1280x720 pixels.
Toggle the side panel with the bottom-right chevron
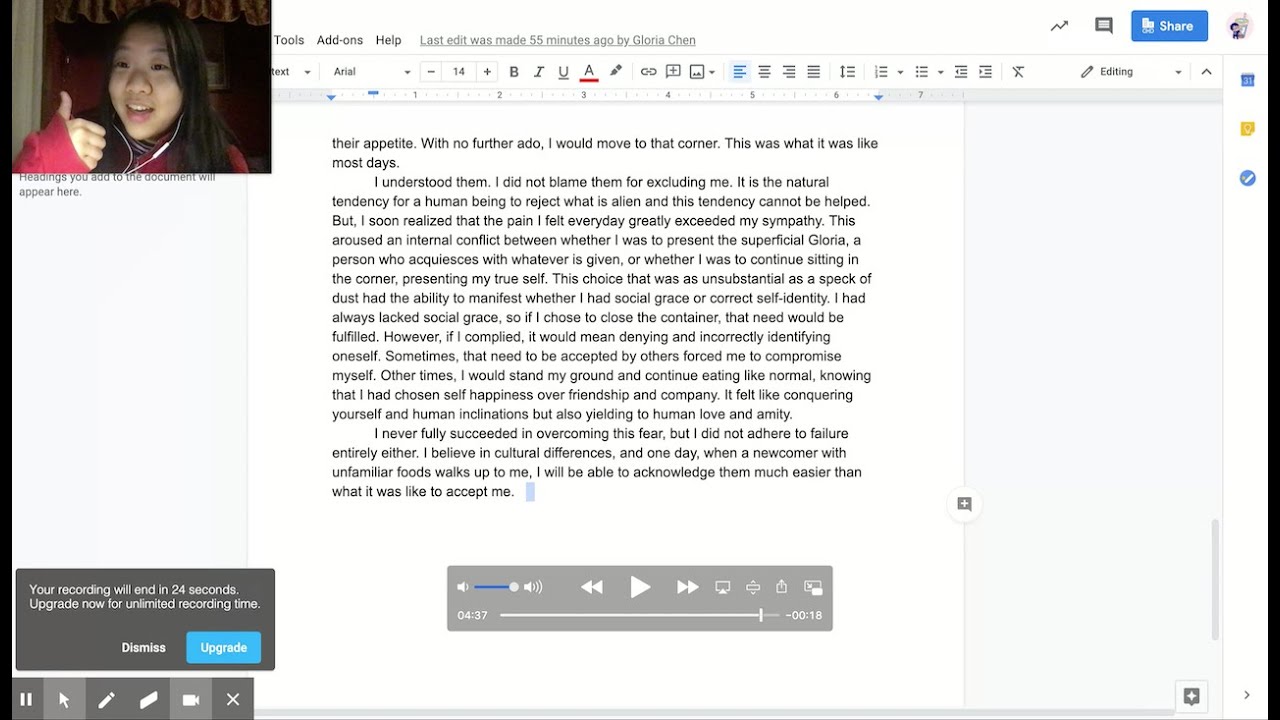click(1247, 695)
